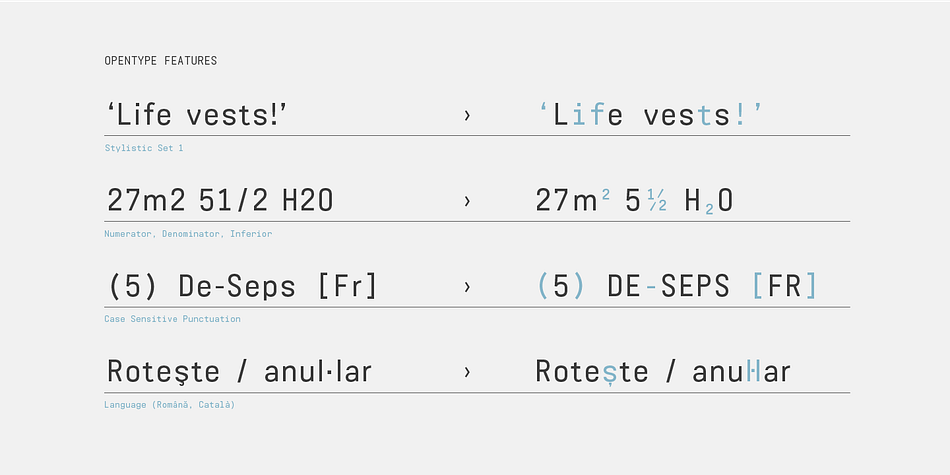Click the Language (Română, Català) label

click(x=169, y=405)
